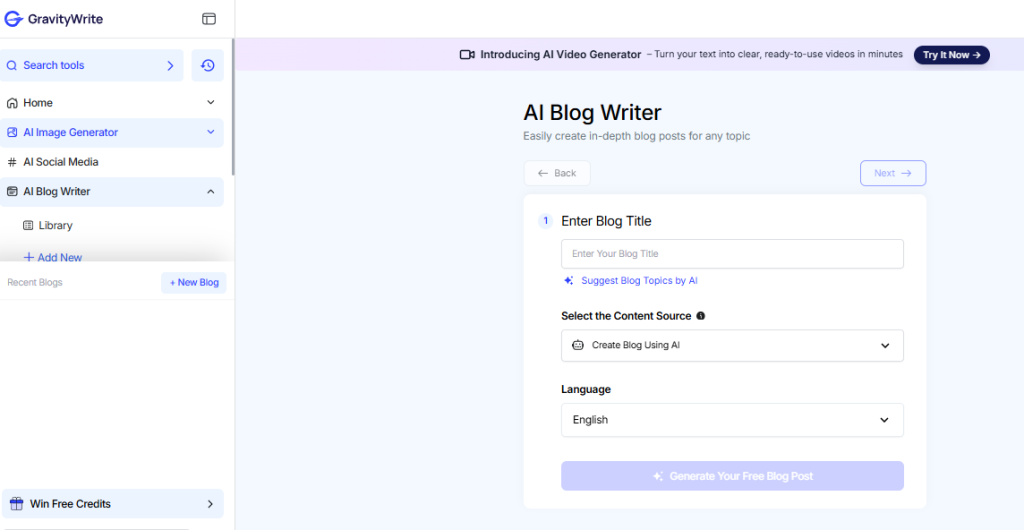Click the gift icon for free credits
Viewport: 1024px width, 530px height.
pyautogui.click(x=14, y=504)
